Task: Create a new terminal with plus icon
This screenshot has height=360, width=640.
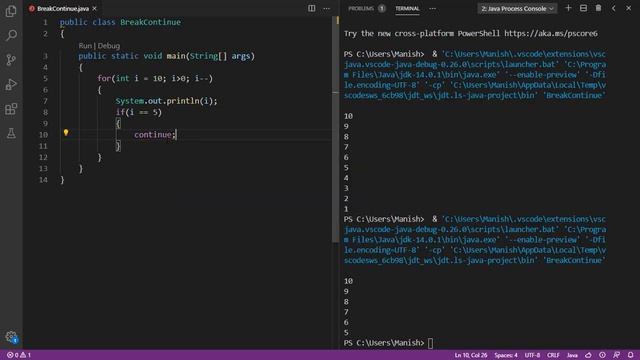Action: point(568,8)
